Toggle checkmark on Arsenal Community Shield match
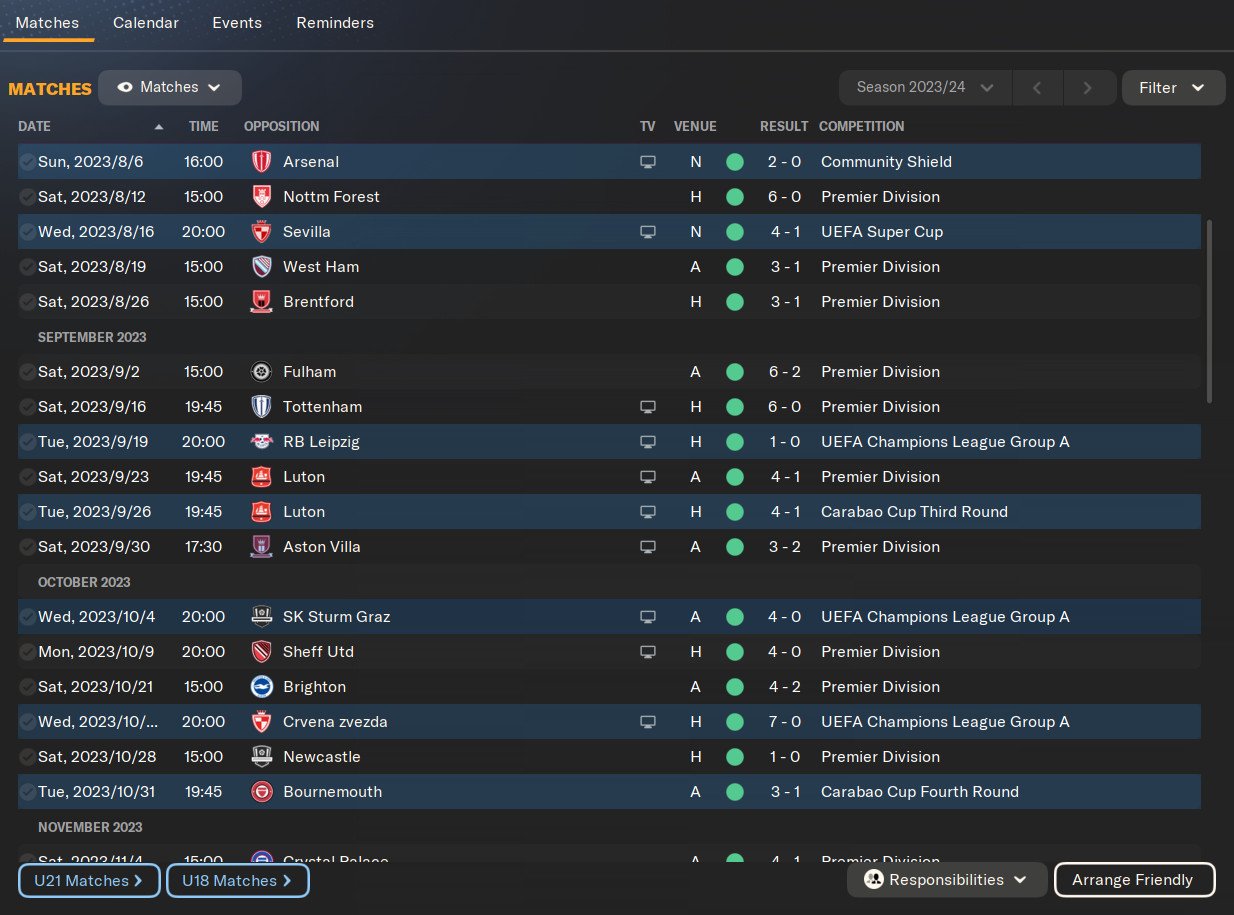 (x=28, y=162)
